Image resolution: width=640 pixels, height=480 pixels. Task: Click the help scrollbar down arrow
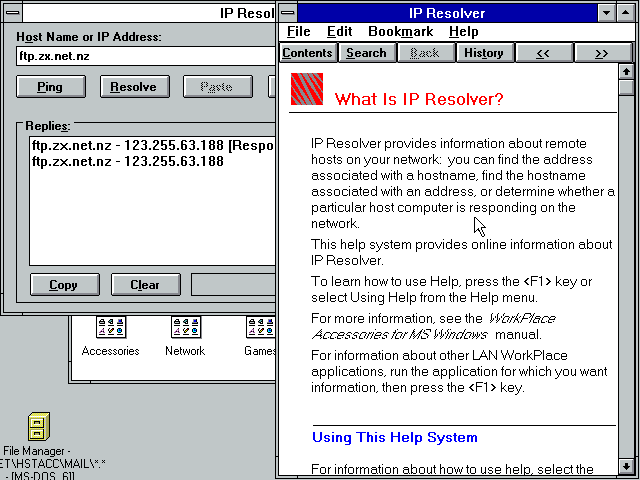click(626, 466)
